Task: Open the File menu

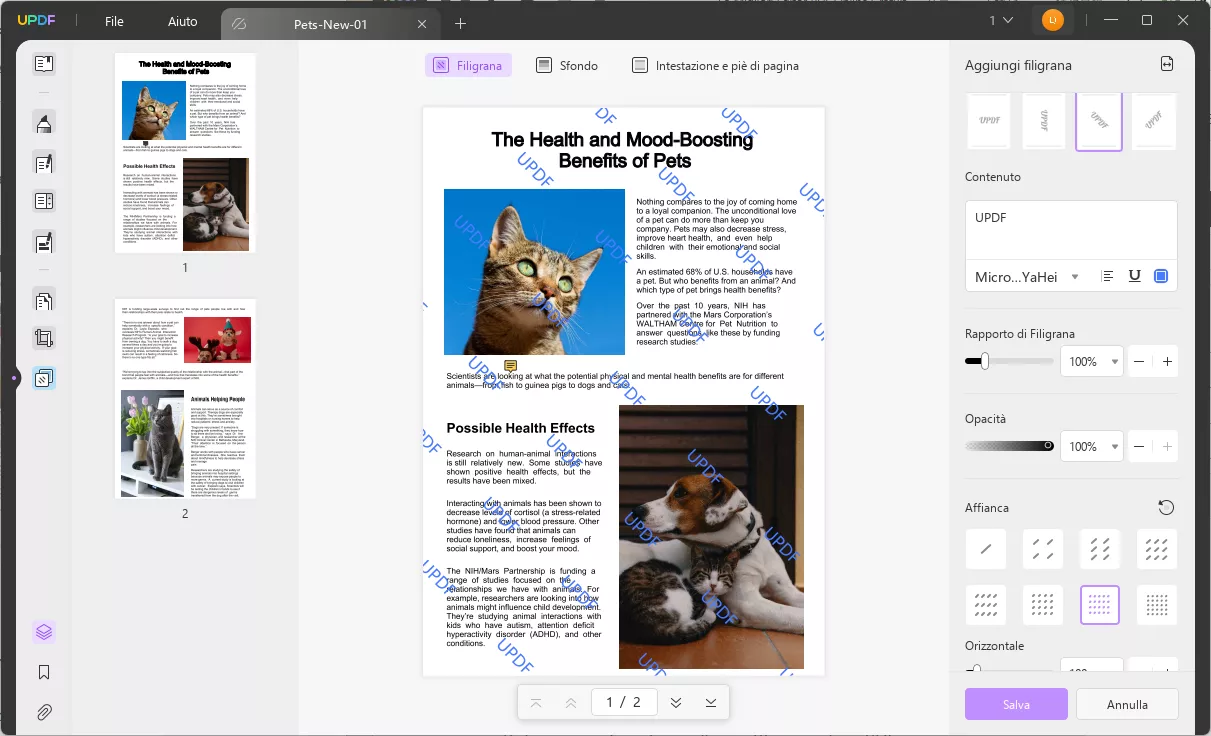Action: tap(114, 21)
